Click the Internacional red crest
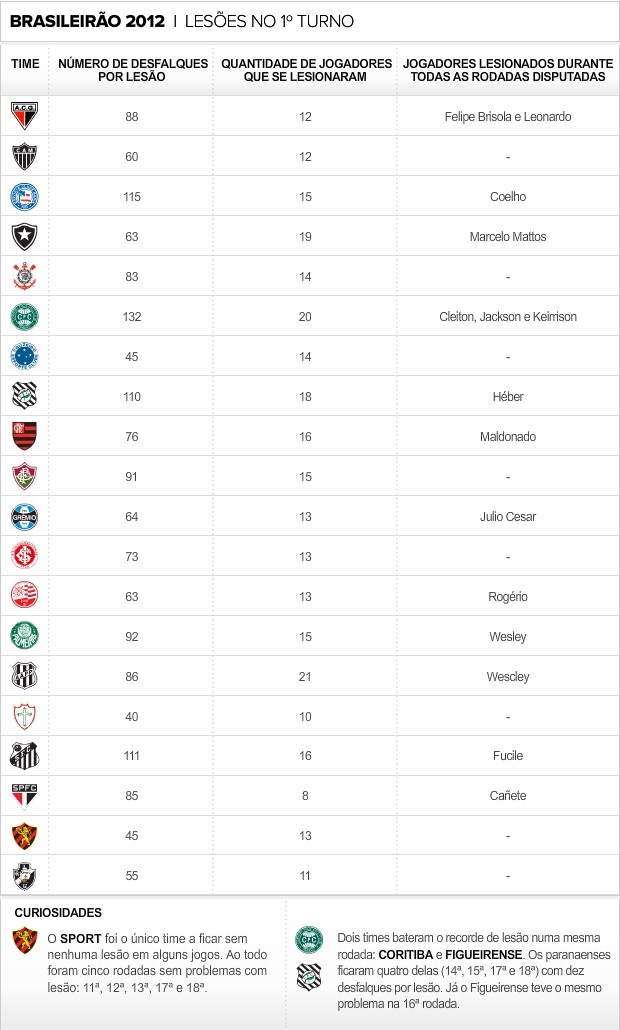Image resolution: width=620 pixels, height=1030 pixels. tap(25, 556)
